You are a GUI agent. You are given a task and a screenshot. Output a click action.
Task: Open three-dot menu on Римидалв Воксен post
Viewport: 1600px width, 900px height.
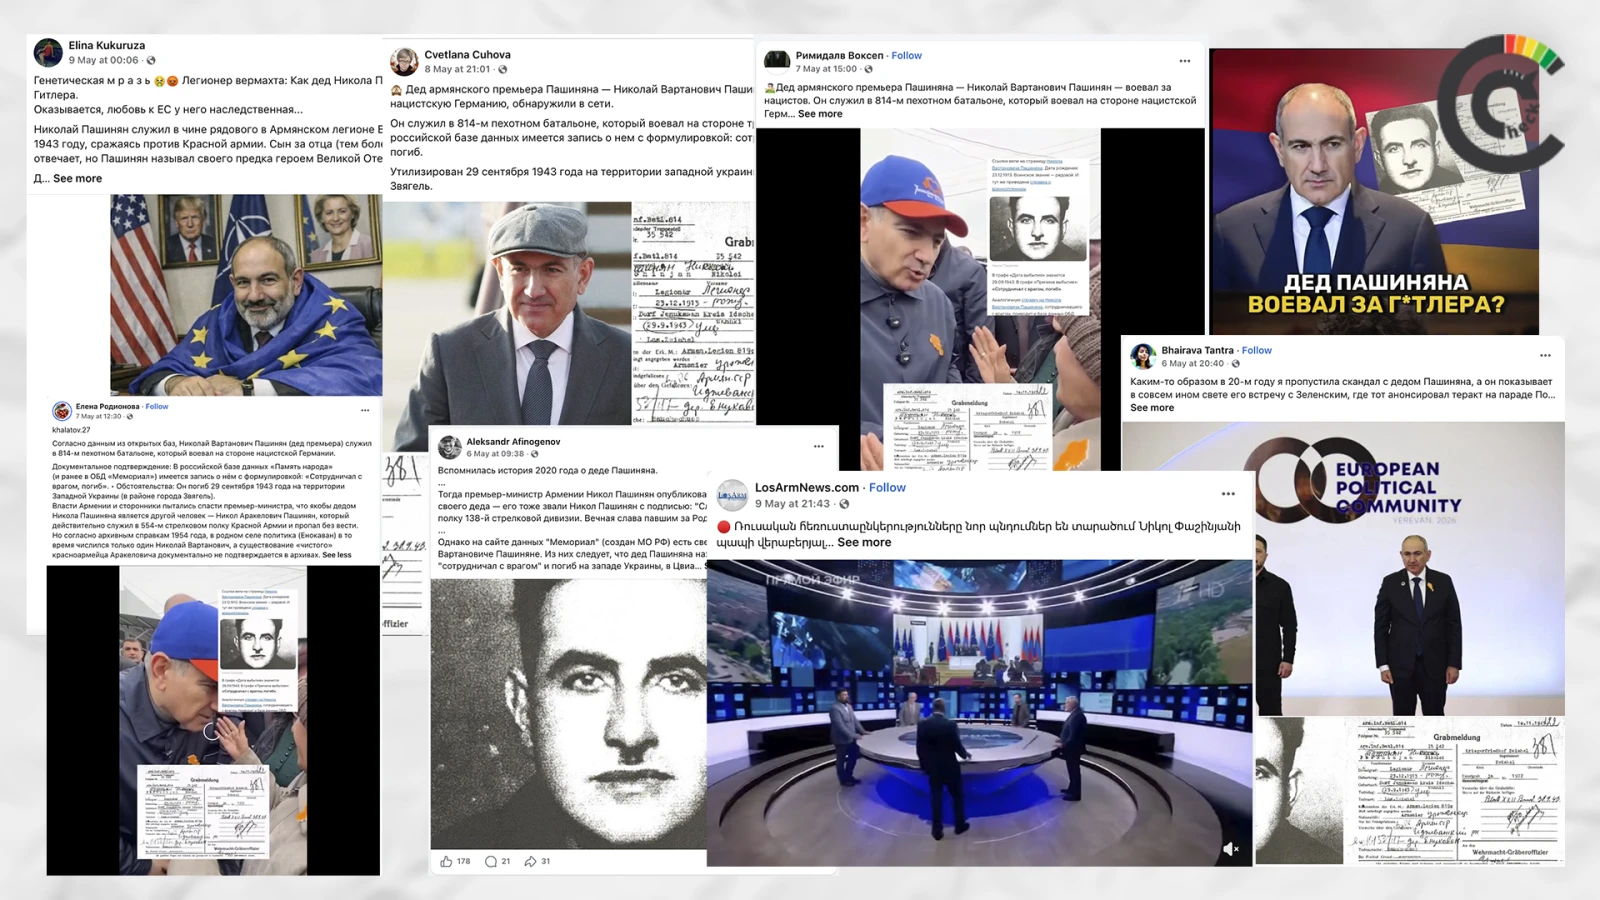tap(1185, 61)
